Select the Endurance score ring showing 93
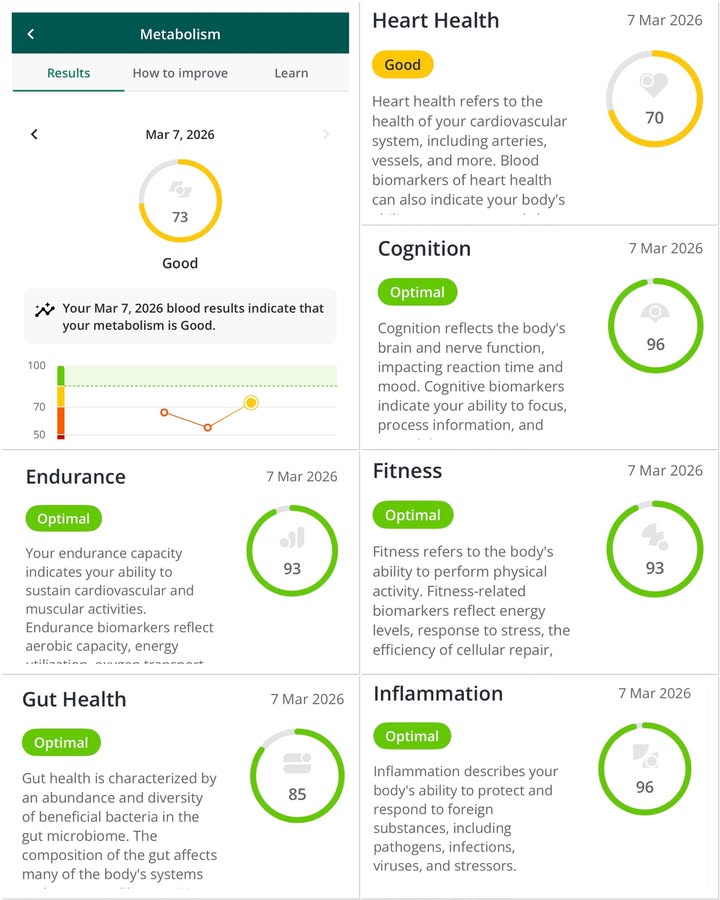 (292, 550)
